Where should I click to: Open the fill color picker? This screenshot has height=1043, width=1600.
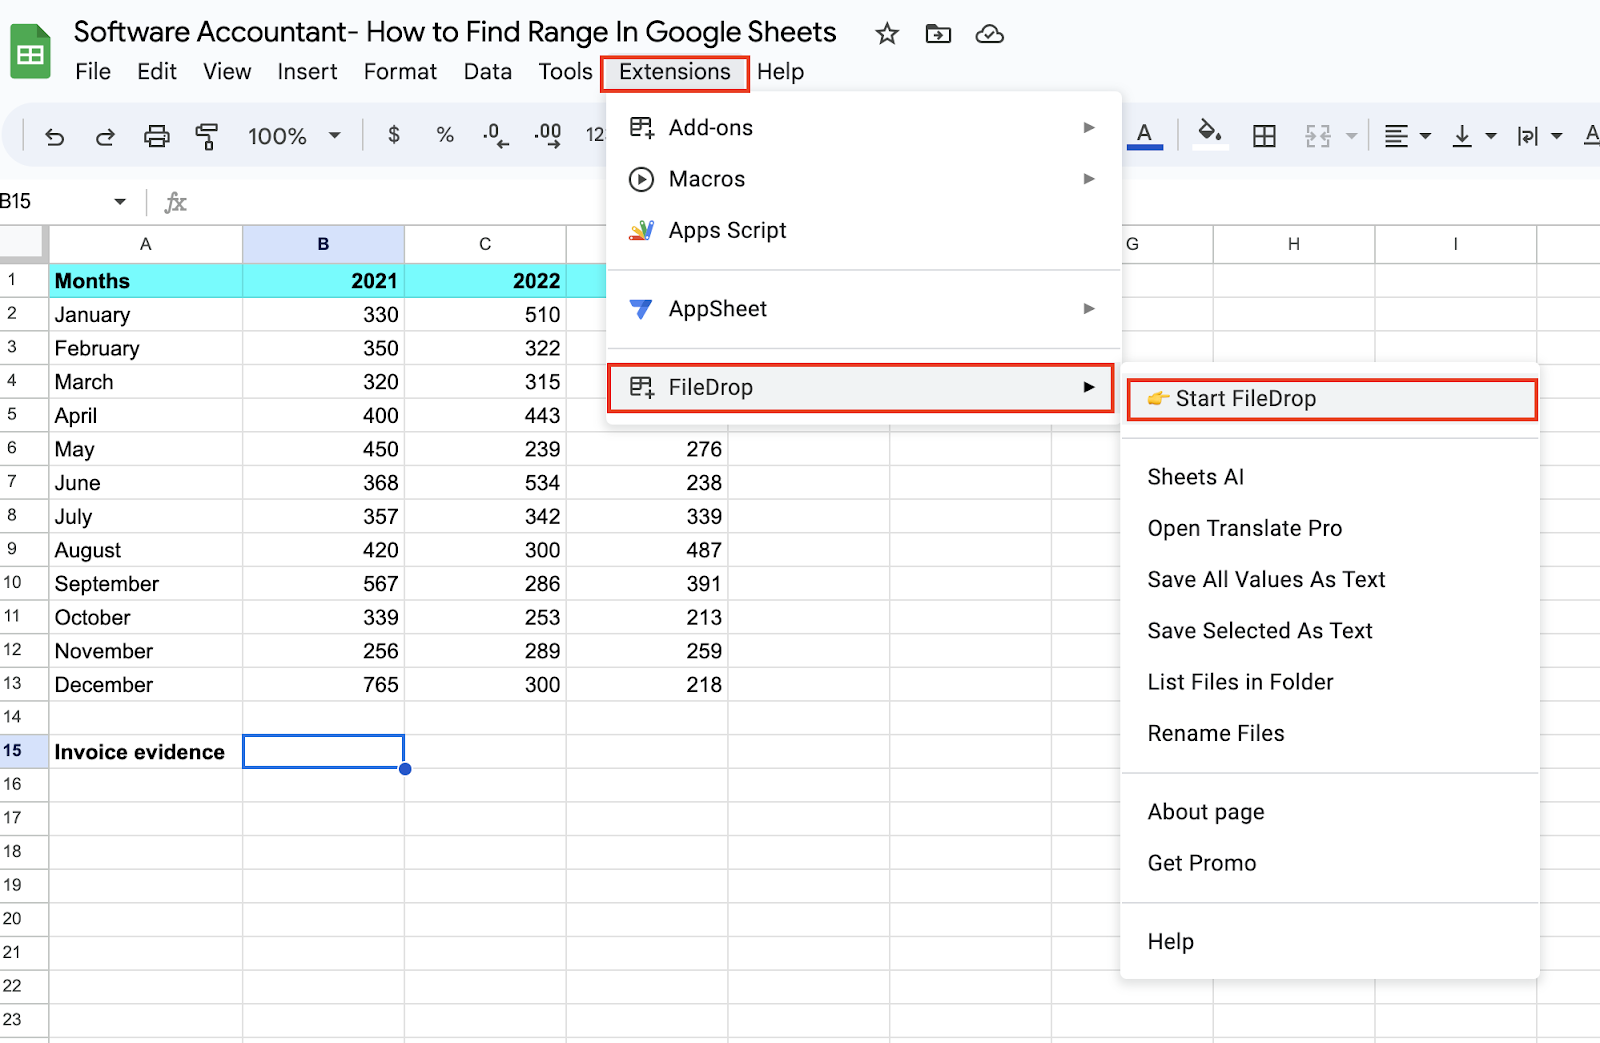coord(1210,135)
